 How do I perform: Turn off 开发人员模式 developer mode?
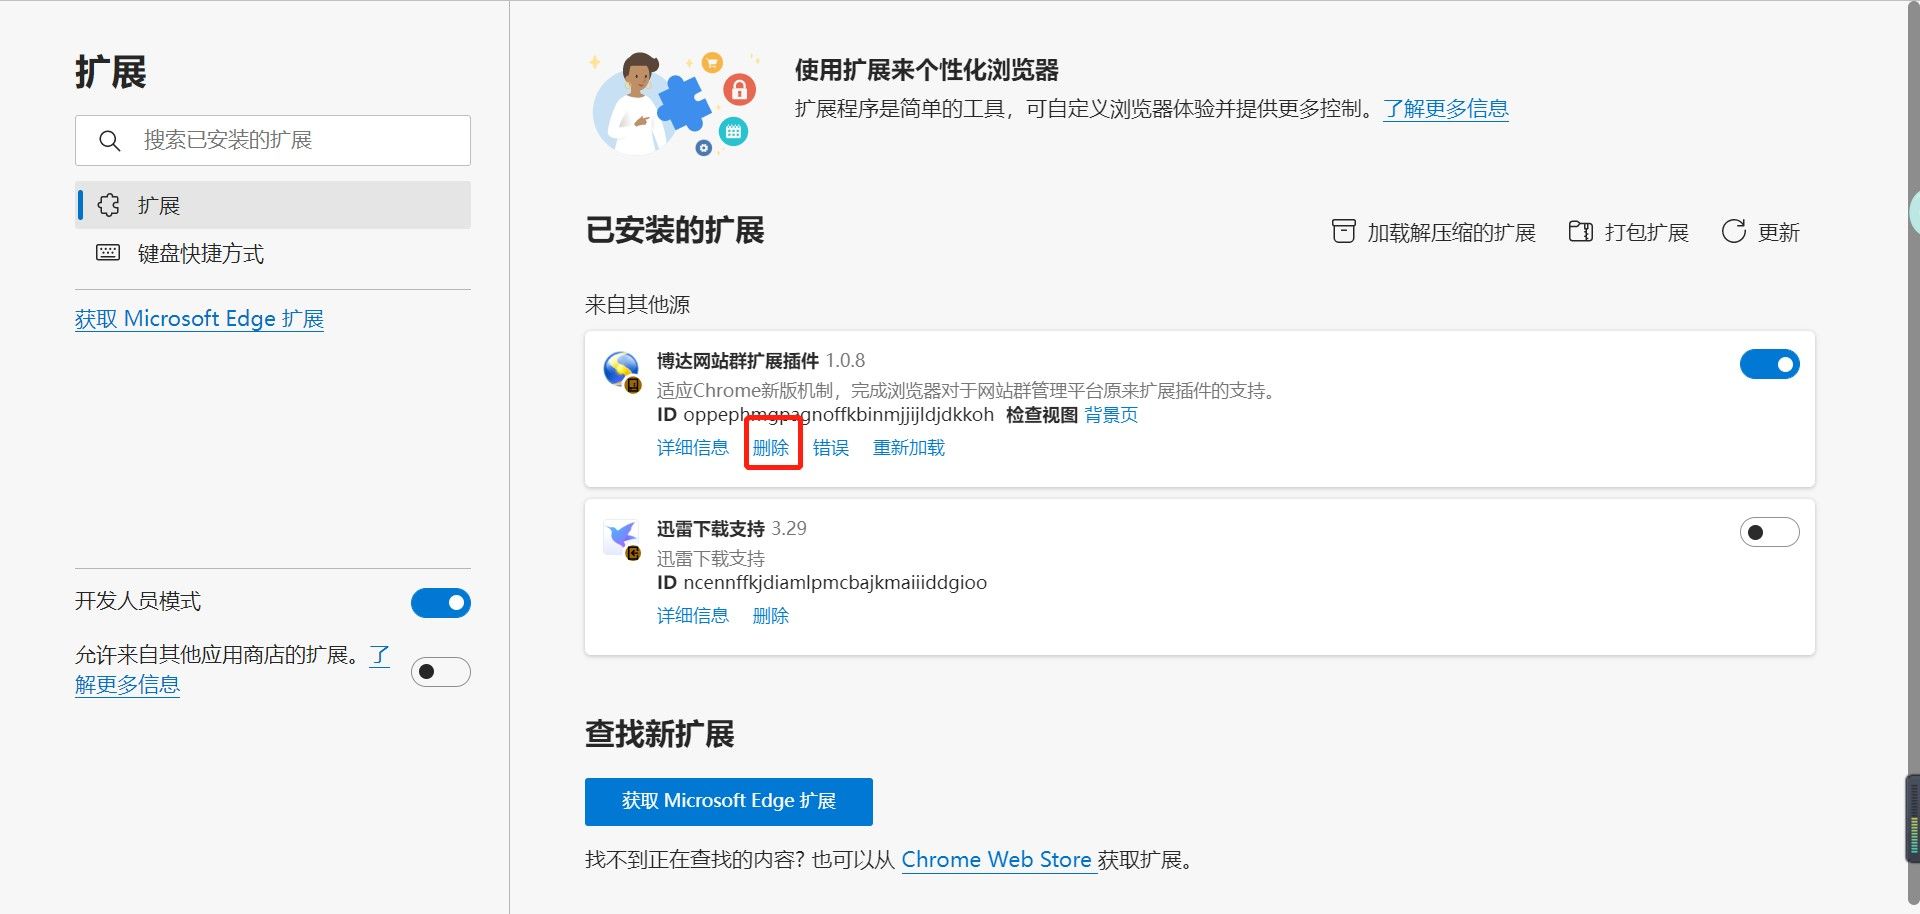[440, 603]
